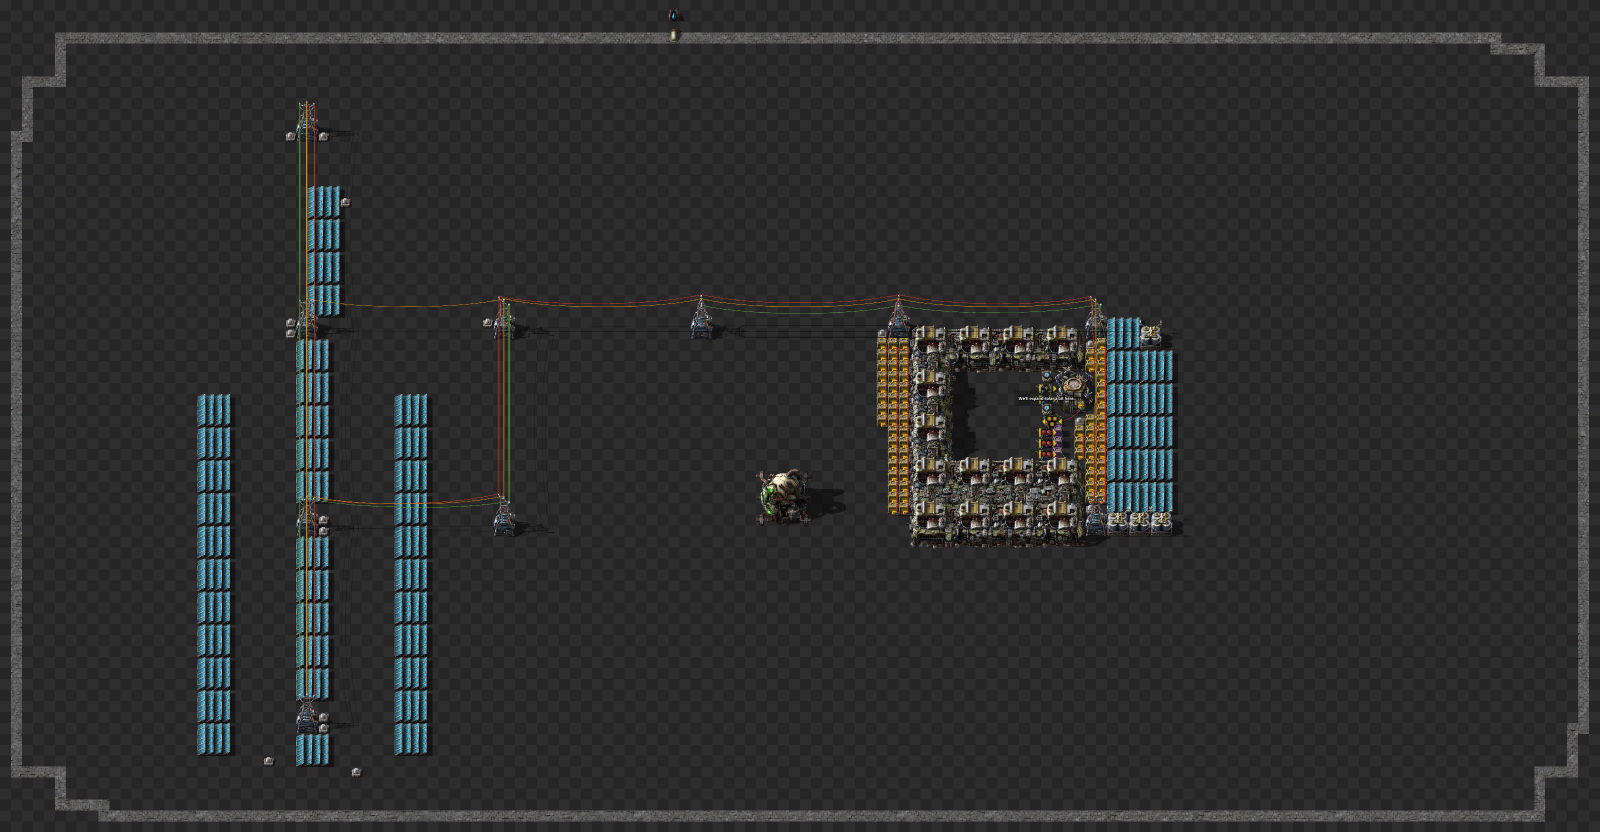Screen dimensions: 1600x832
Task: Click the small solar strip below the bottommost pole
Action: pos(313,750)
